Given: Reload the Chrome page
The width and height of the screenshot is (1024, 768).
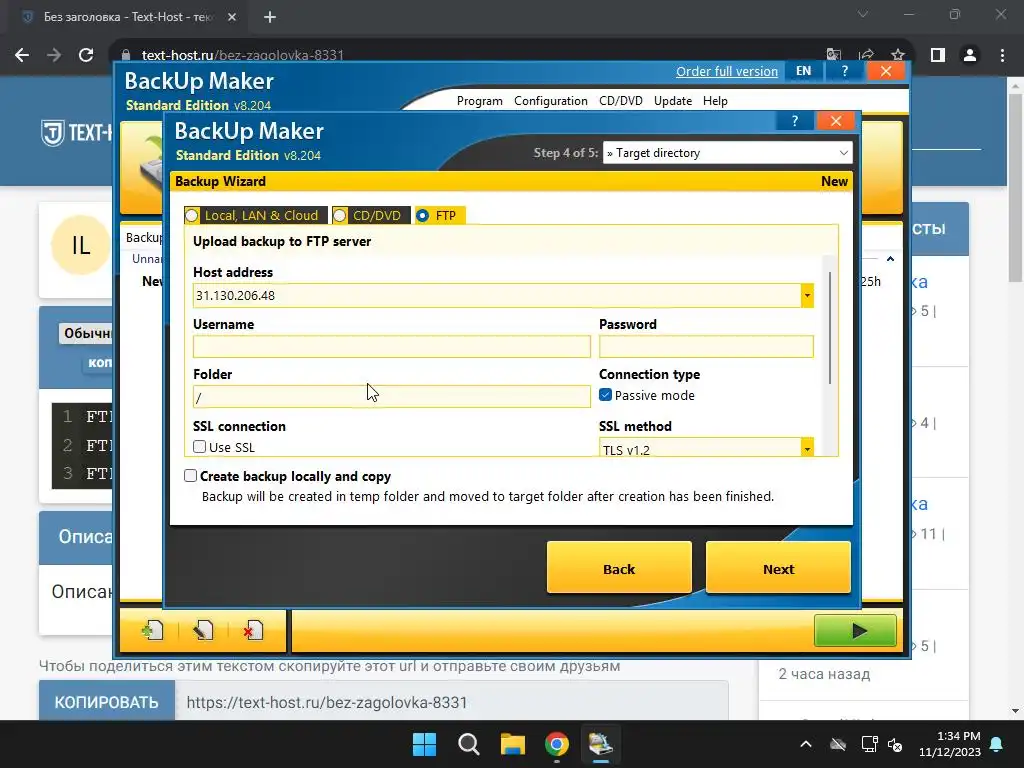Looking at the screenshot, I should click(86, 55).
